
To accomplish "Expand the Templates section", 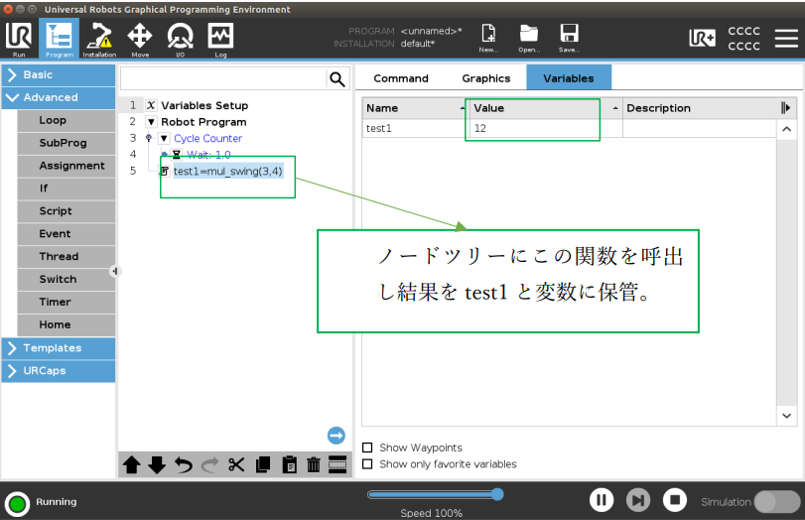I will 59,348.
